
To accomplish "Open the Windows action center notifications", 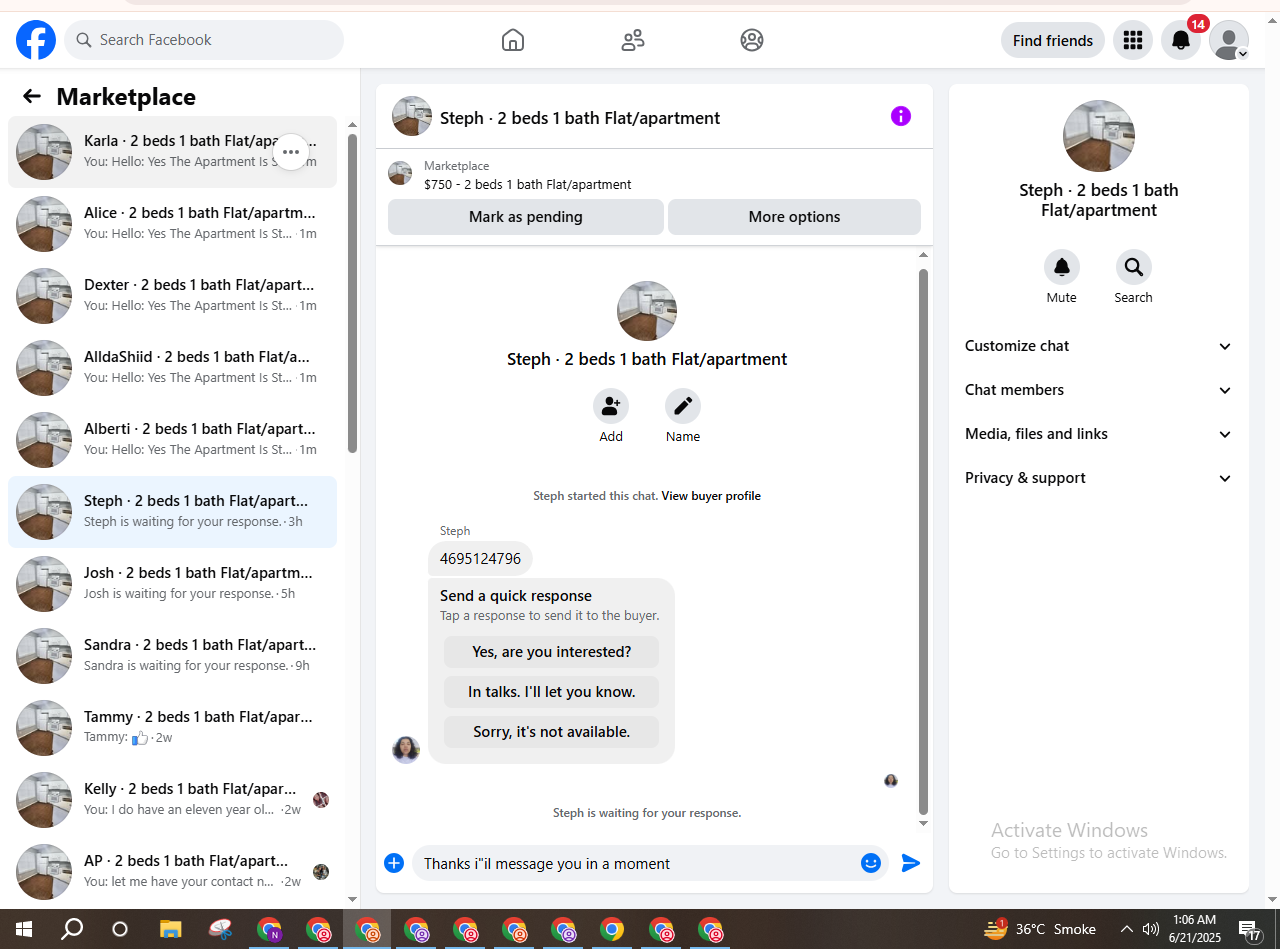I will click(1250, 931).
